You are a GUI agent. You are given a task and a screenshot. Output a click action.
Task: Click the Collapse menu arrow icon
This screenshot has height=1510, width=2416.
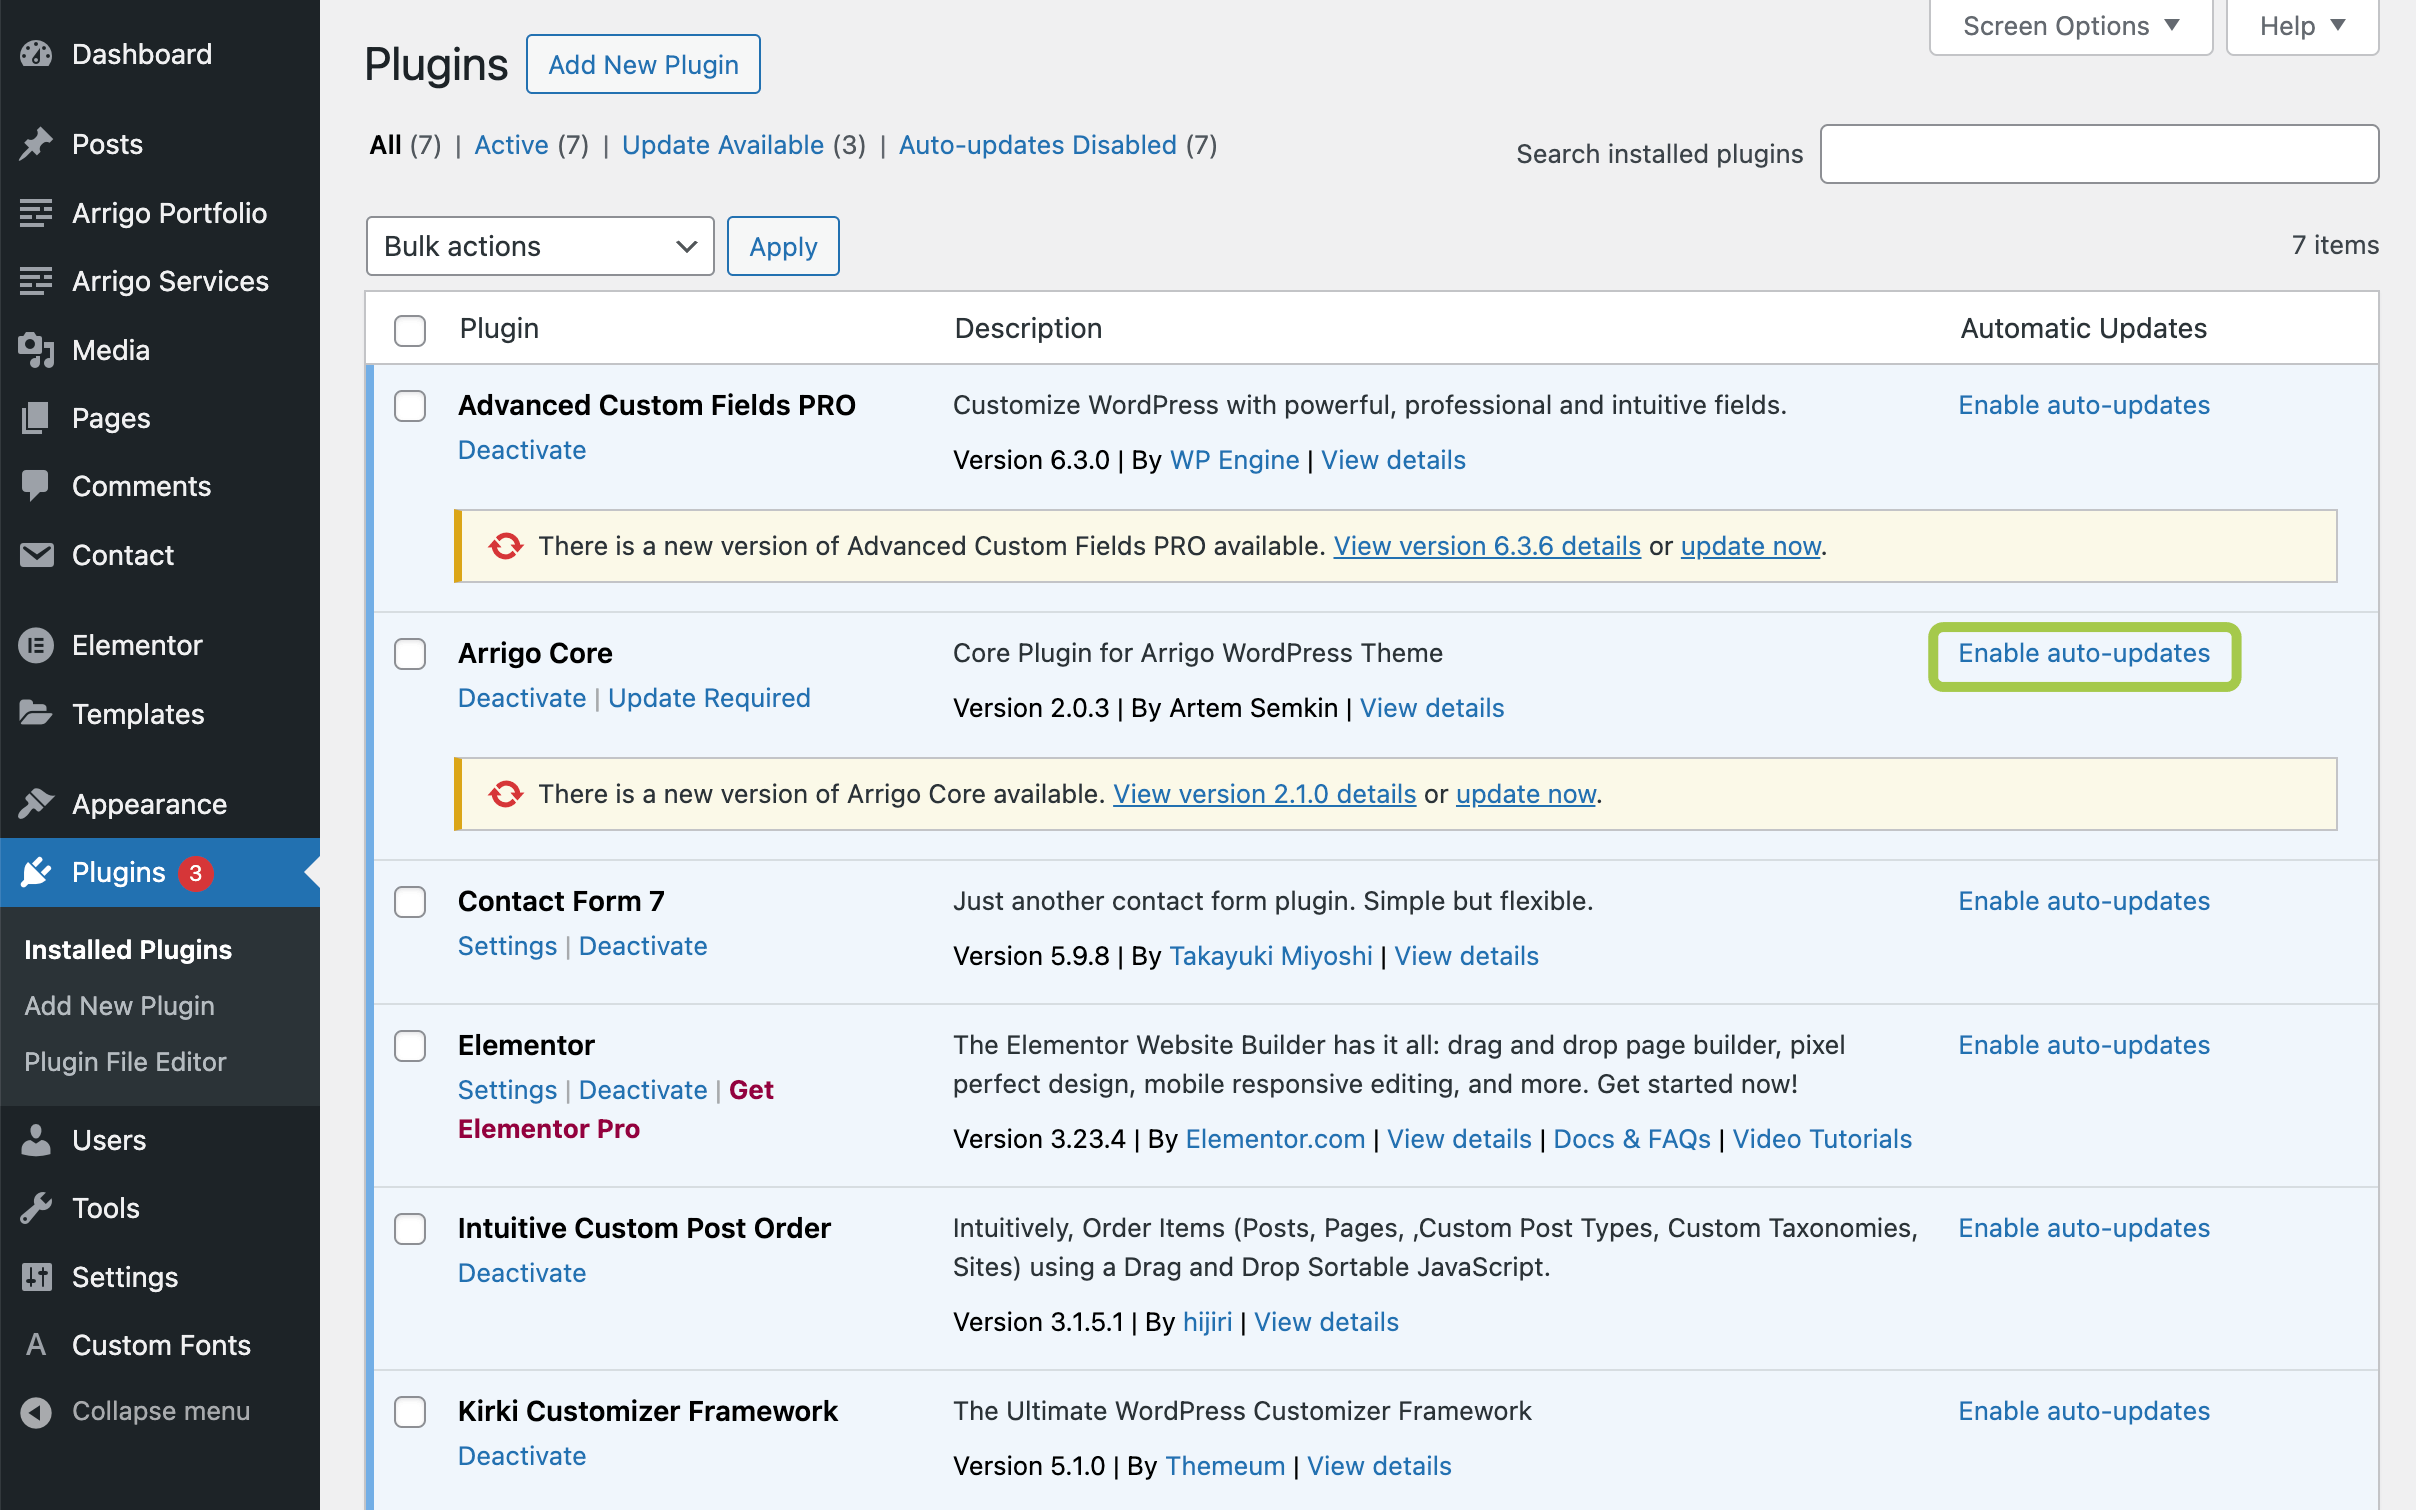coord(36,1411)
